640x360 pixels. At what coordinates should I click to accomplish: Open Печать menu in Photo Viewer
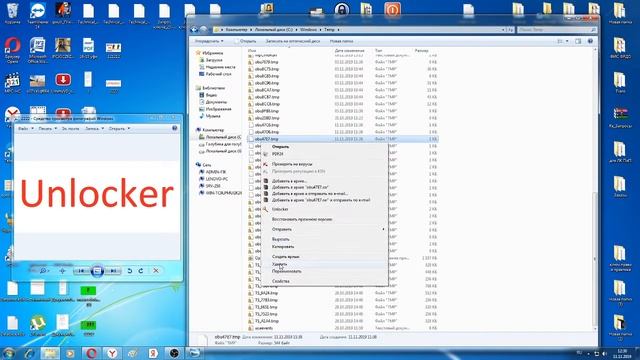point(47,129)
